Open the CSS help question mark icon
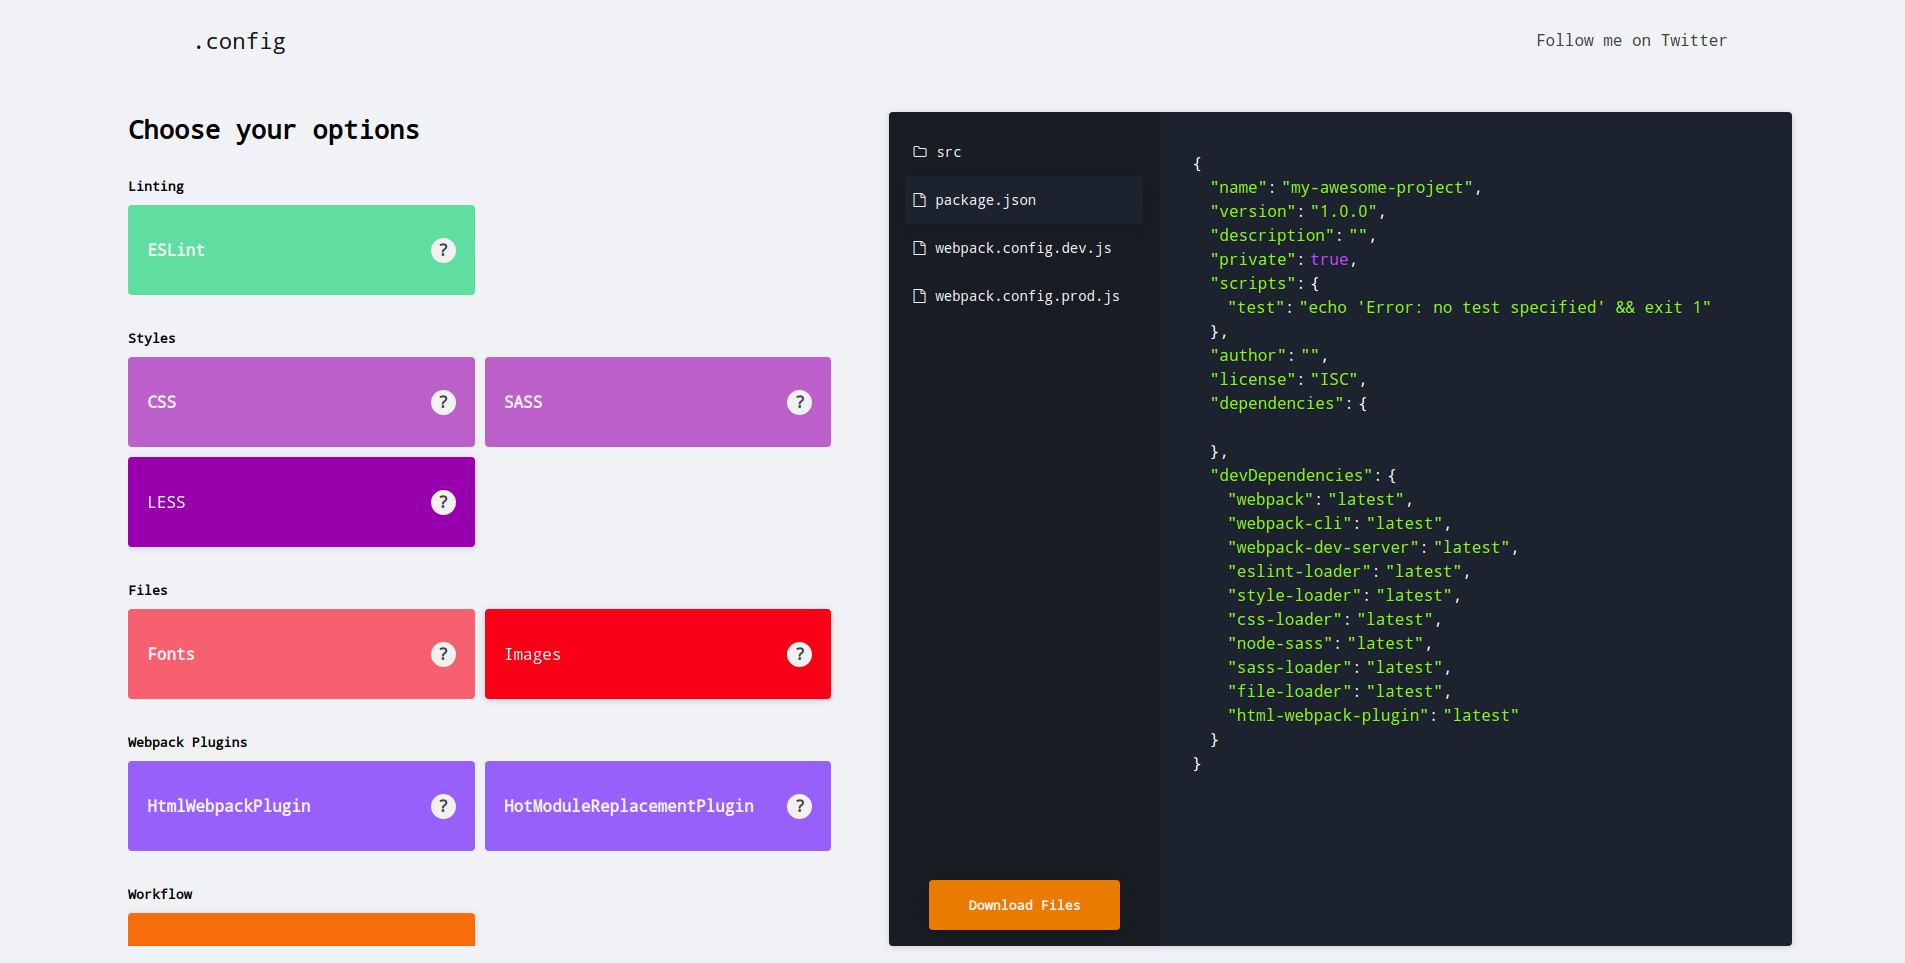This screenshot has width=1905, height=963. (443, 402)
